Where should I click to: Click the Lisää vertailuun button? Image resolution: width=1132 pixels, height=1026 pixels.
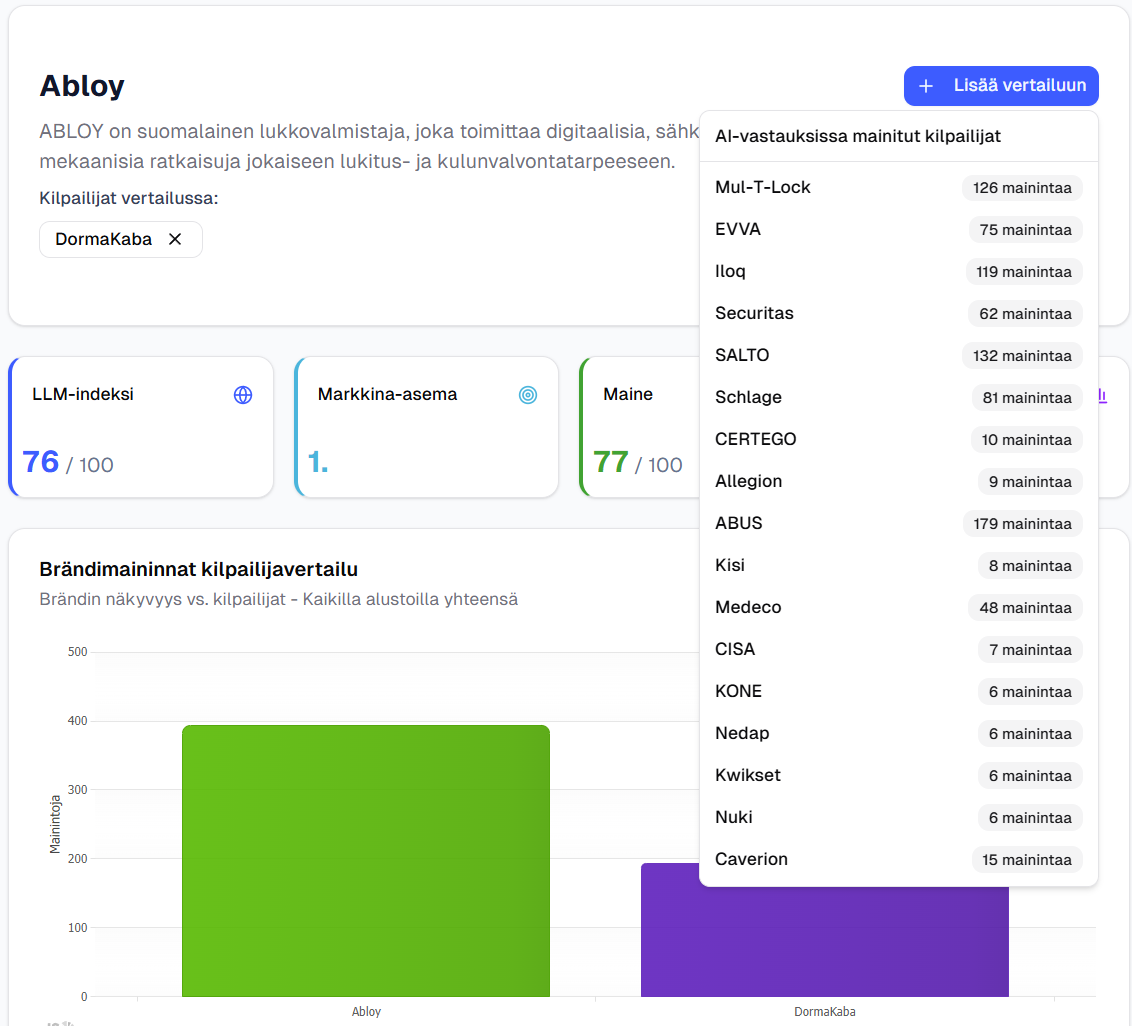click(1000, 86)
